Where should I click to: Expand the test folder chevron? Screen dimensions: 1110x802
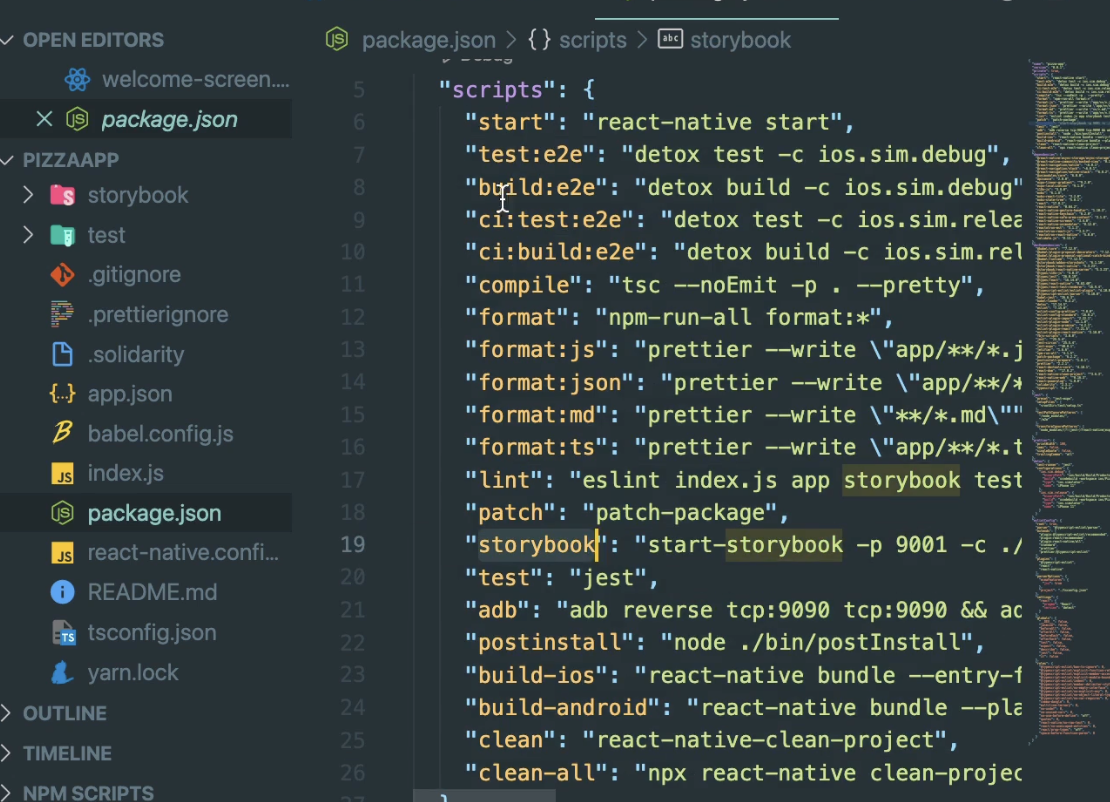pos(28,234)
